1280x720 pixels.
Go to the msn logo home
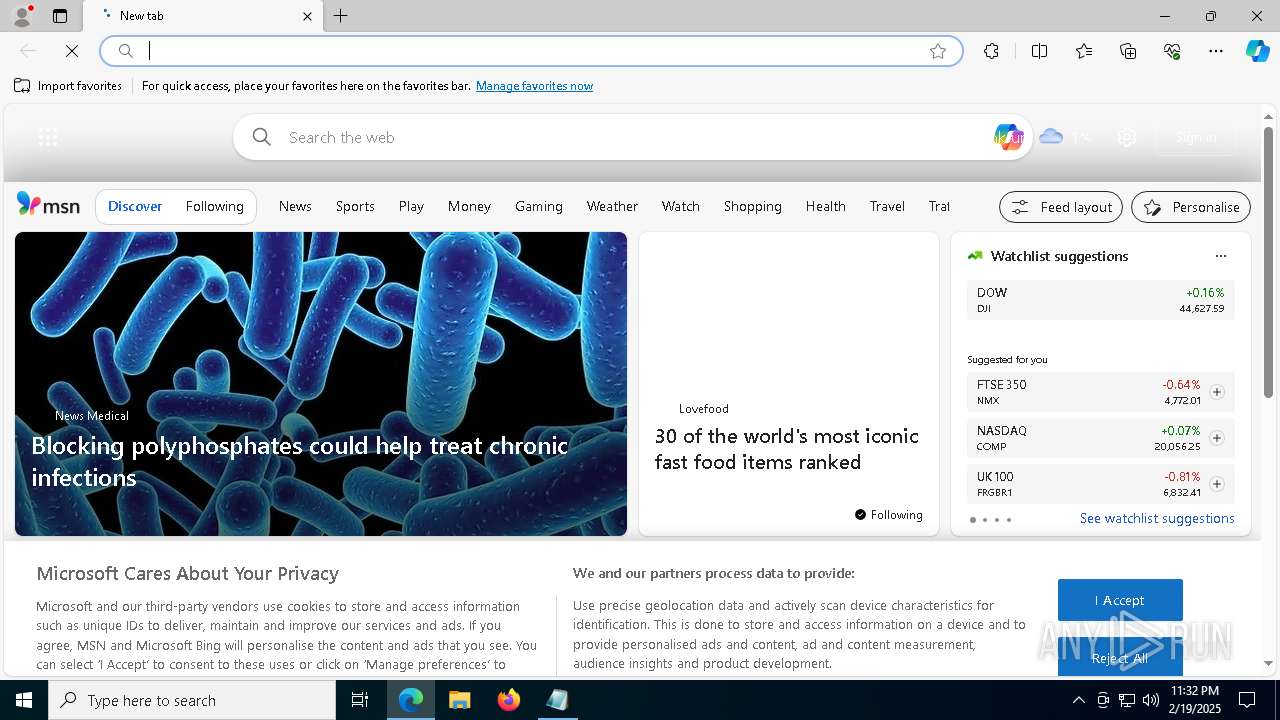[x=48, y=205]
